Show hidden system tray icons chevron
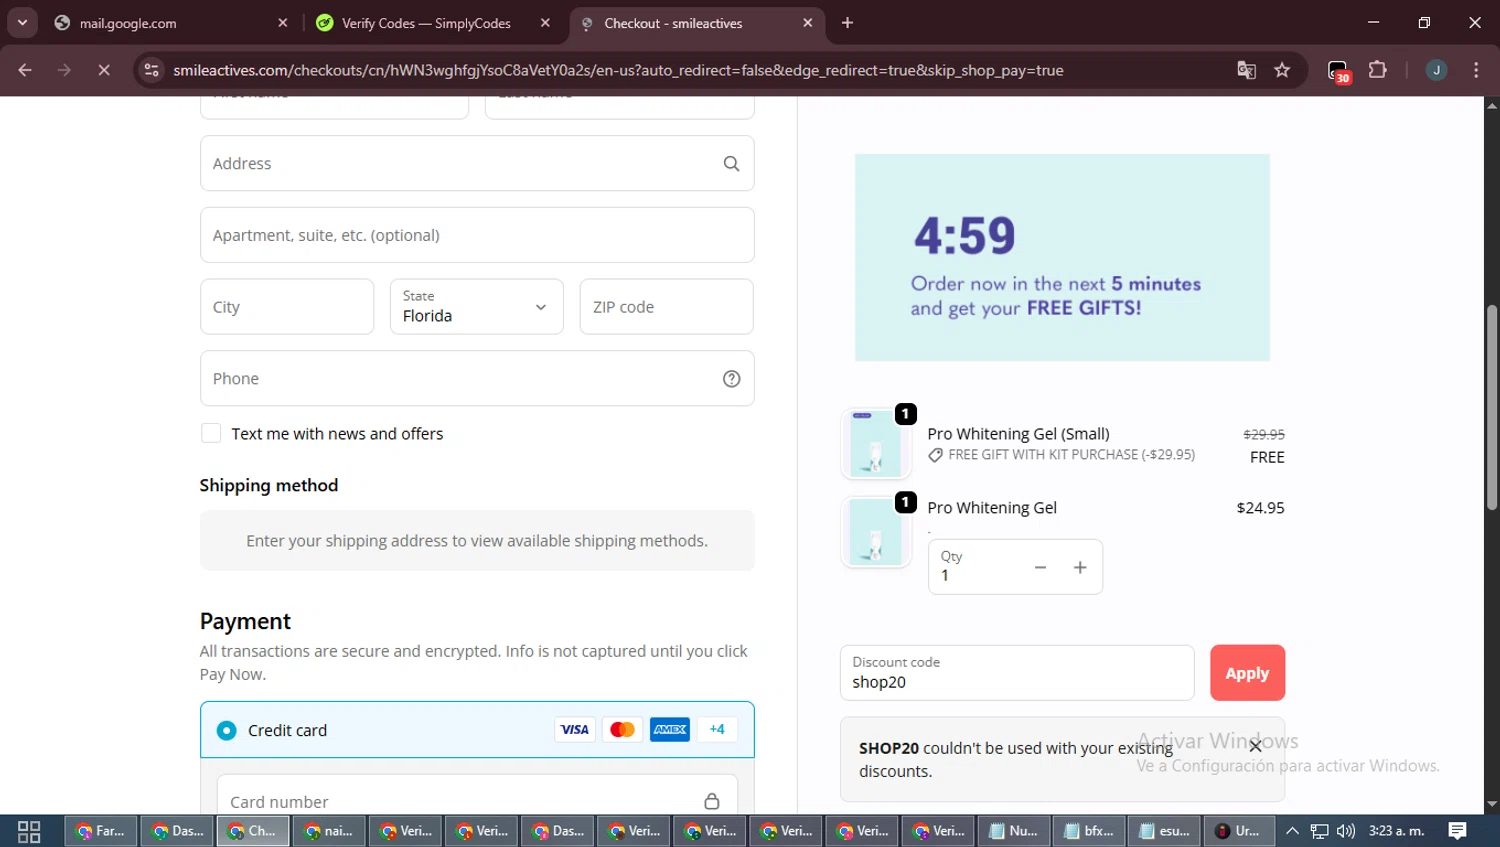This screenshot has width=1500, height=847. [x=1292, y=831]
